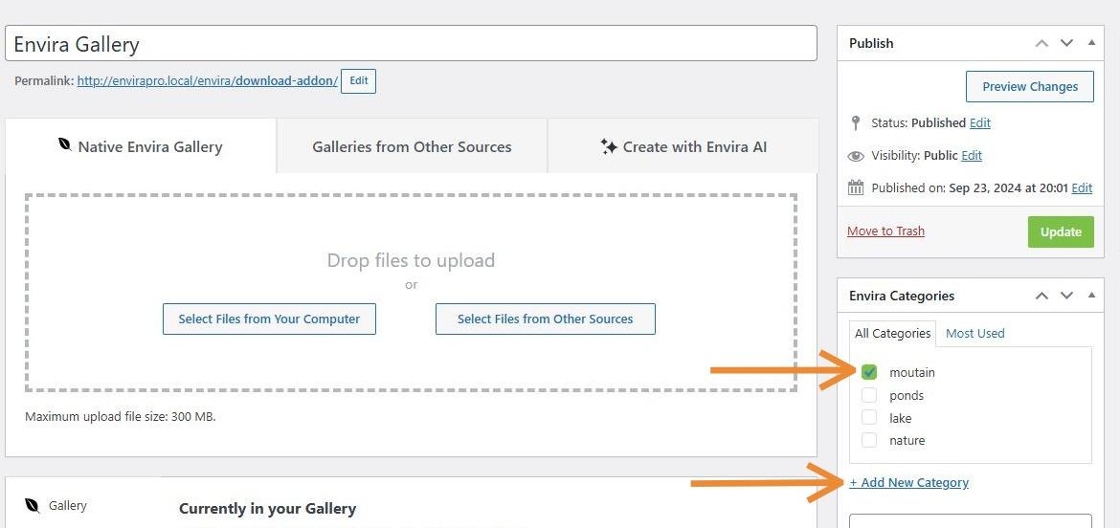
Task: Click the calendar icon beside Published on
Action: (x=855, y=188)
